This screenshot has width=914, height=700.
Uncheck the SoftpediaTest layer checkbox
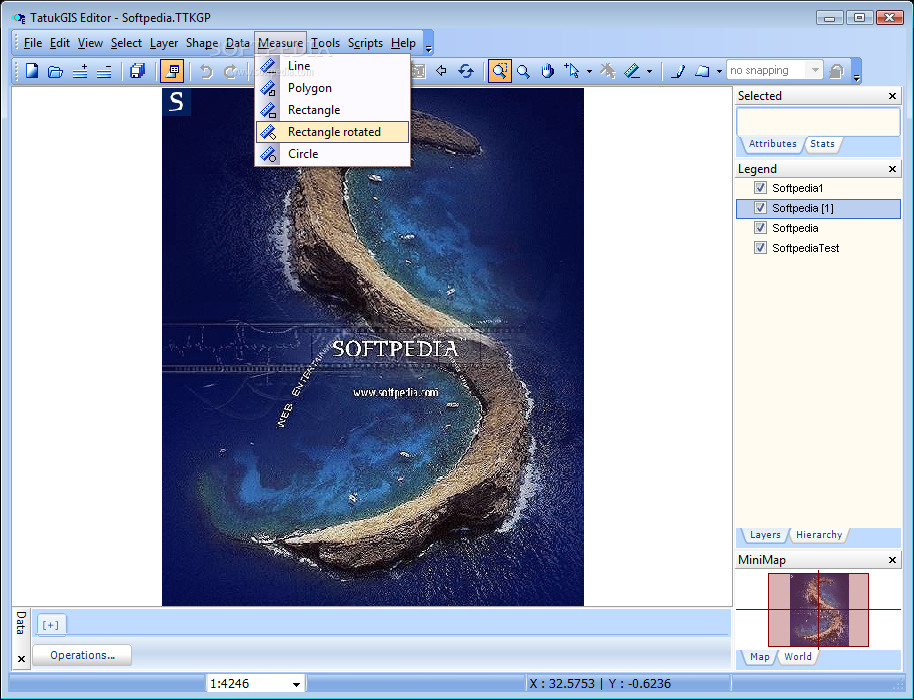(760, 247)
